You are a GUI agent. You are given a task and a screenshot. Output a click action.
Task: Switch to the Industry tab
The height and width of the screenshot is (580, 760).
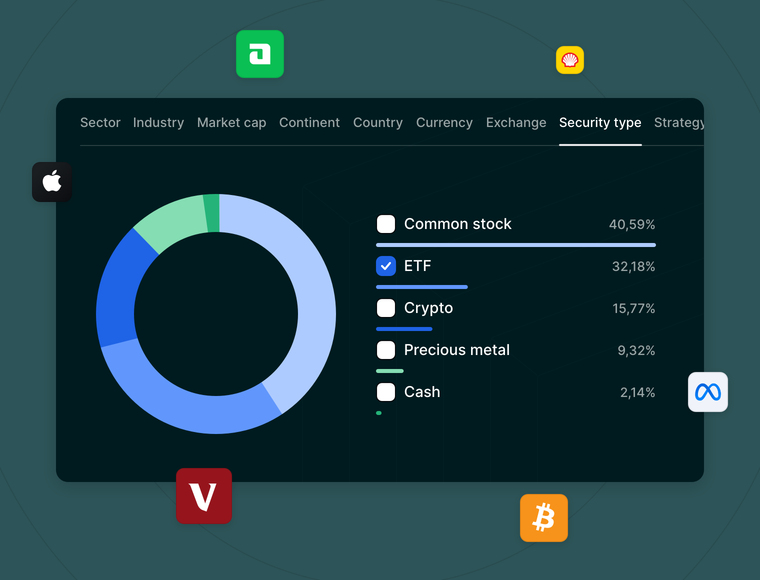click(x=158, y=123)
